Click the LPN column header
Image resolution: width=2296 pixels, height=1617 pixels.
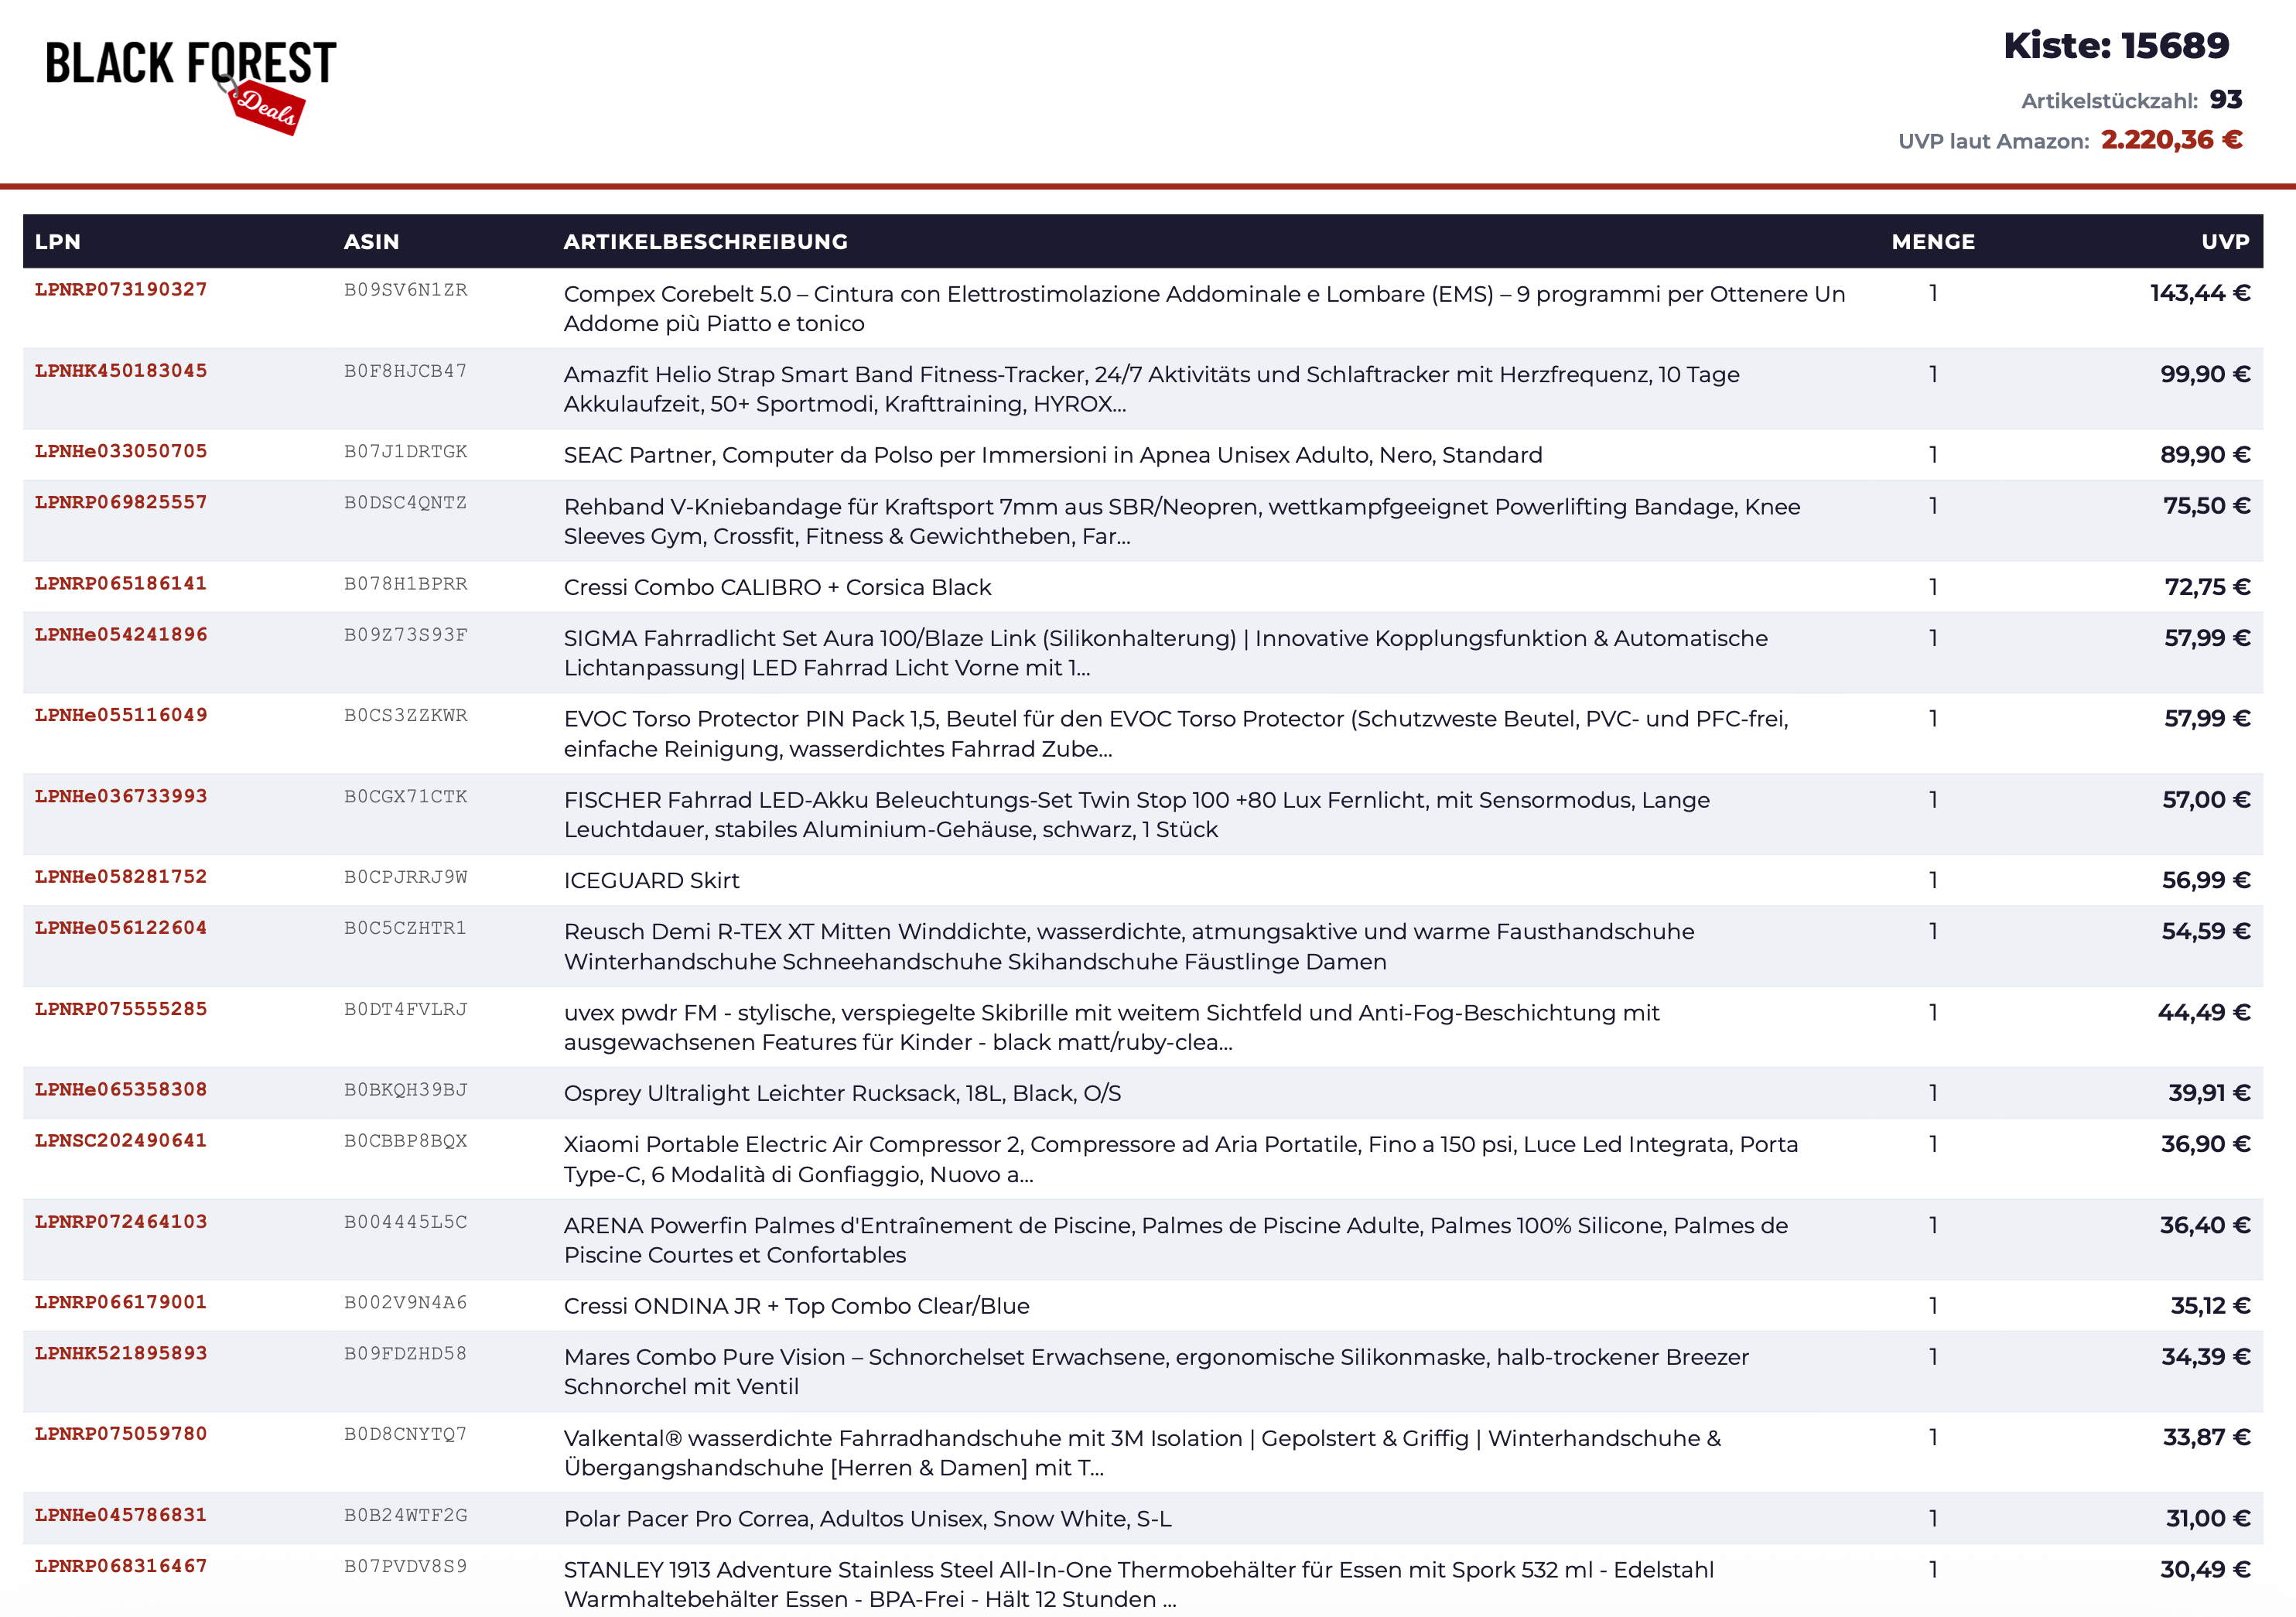(58, 242)
